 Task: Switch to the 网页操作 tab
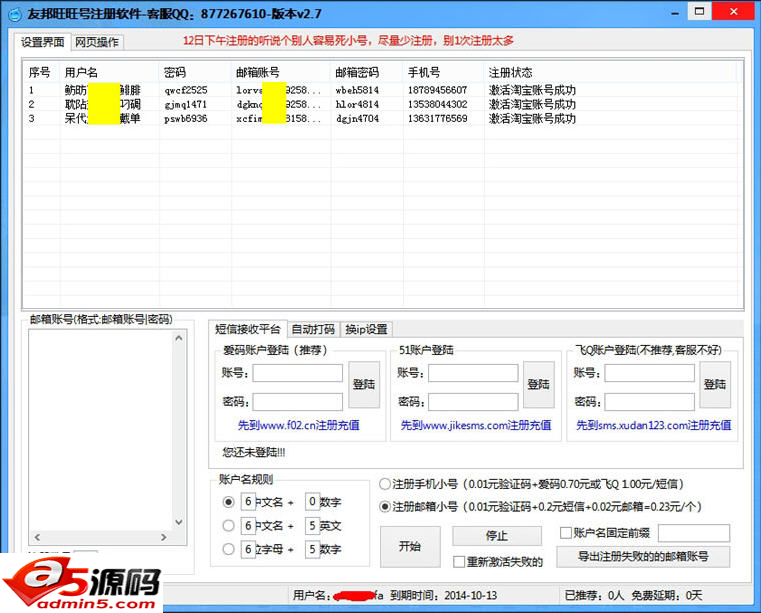click(x=97, y=42)
